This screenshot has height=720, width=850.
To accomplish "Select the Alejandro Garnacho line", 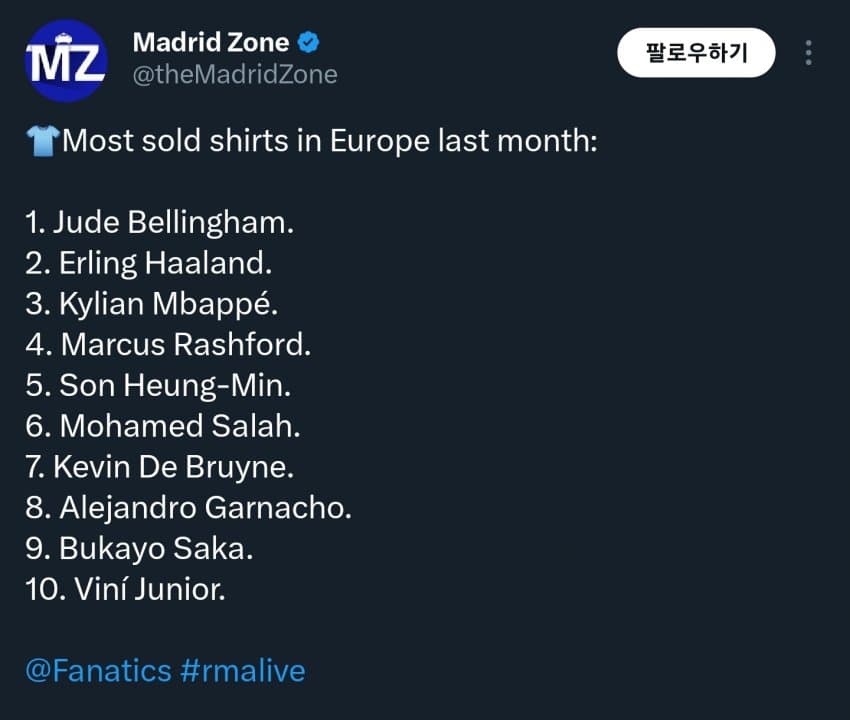I will 189,508.
